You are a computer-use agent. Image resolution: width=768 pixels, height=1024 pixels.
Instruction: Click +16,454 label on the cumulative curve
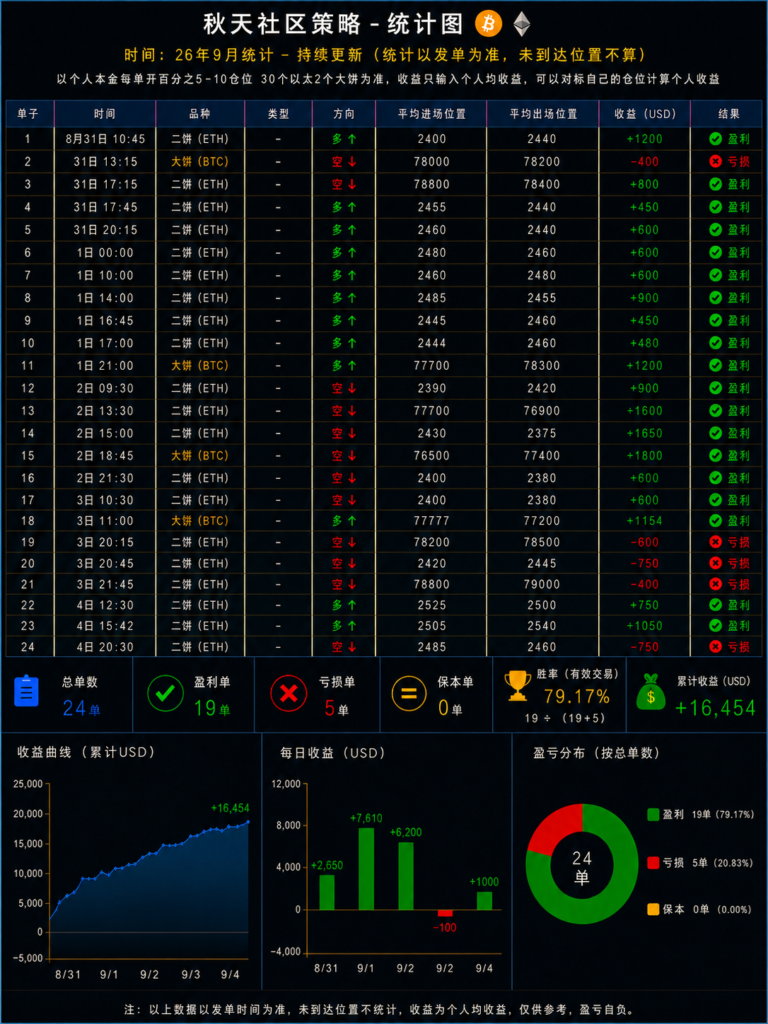point(230,808)
